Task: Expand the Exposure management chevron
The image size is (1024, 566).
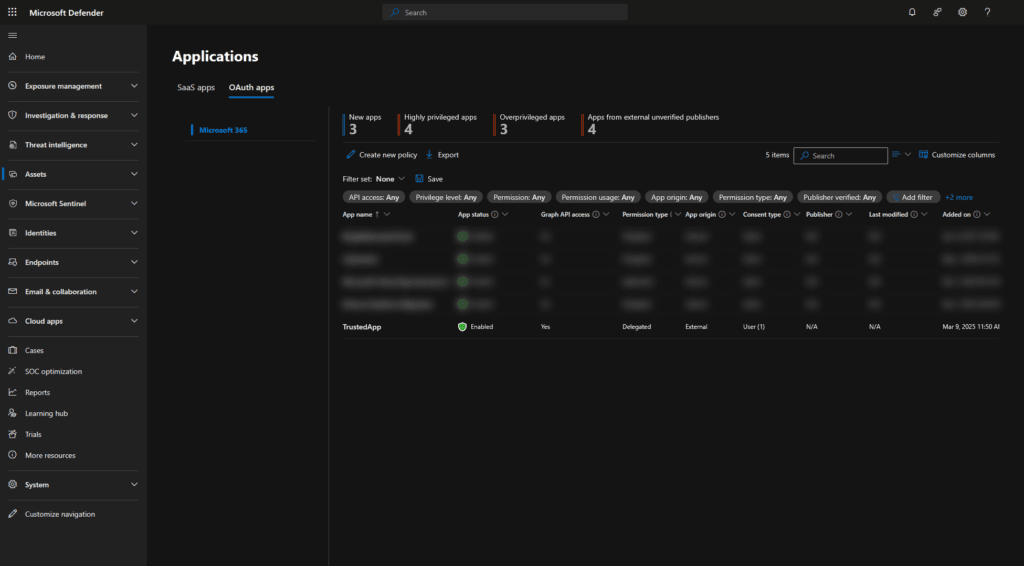Action: (x=134, y=86)
